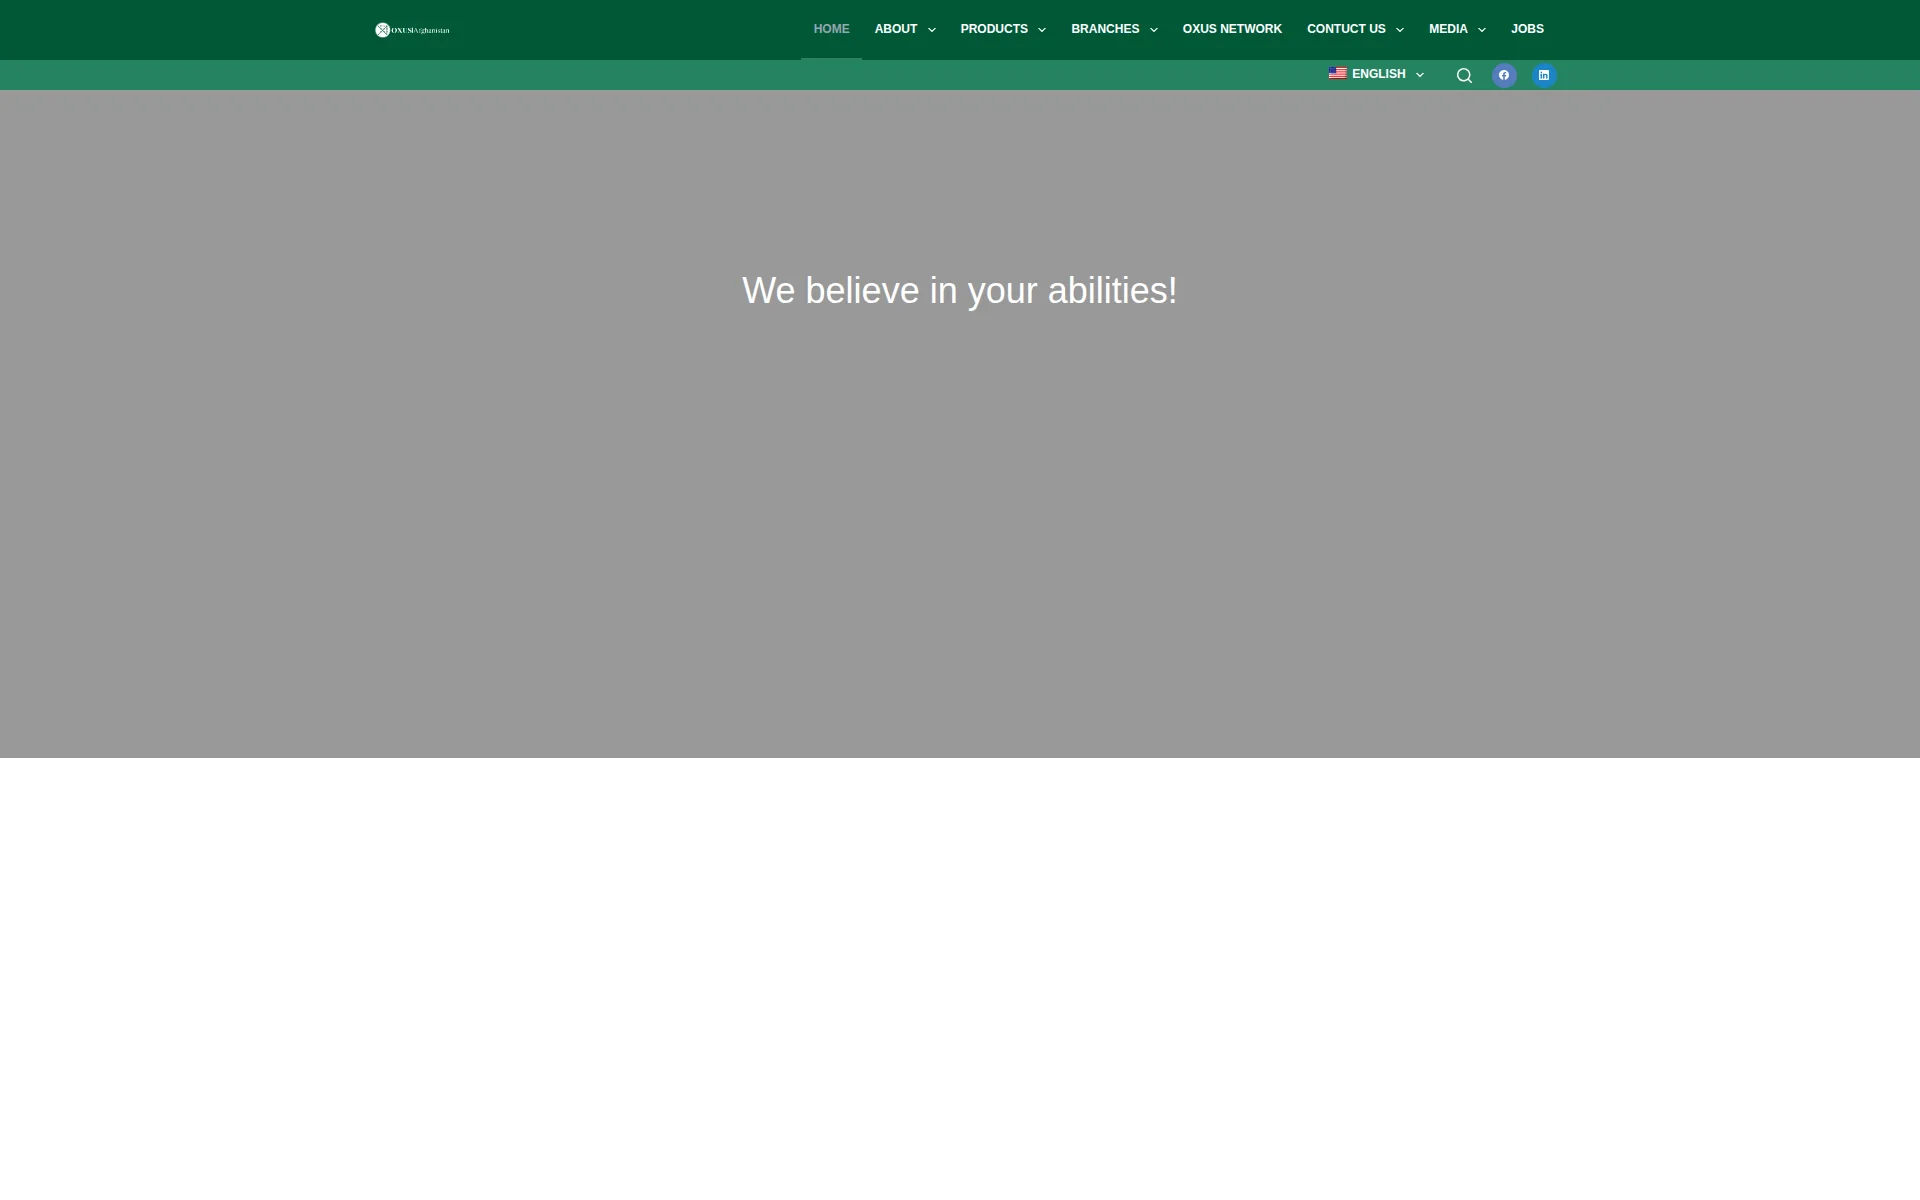
Task: Select the Products menu label
Action: coord(994,29)
